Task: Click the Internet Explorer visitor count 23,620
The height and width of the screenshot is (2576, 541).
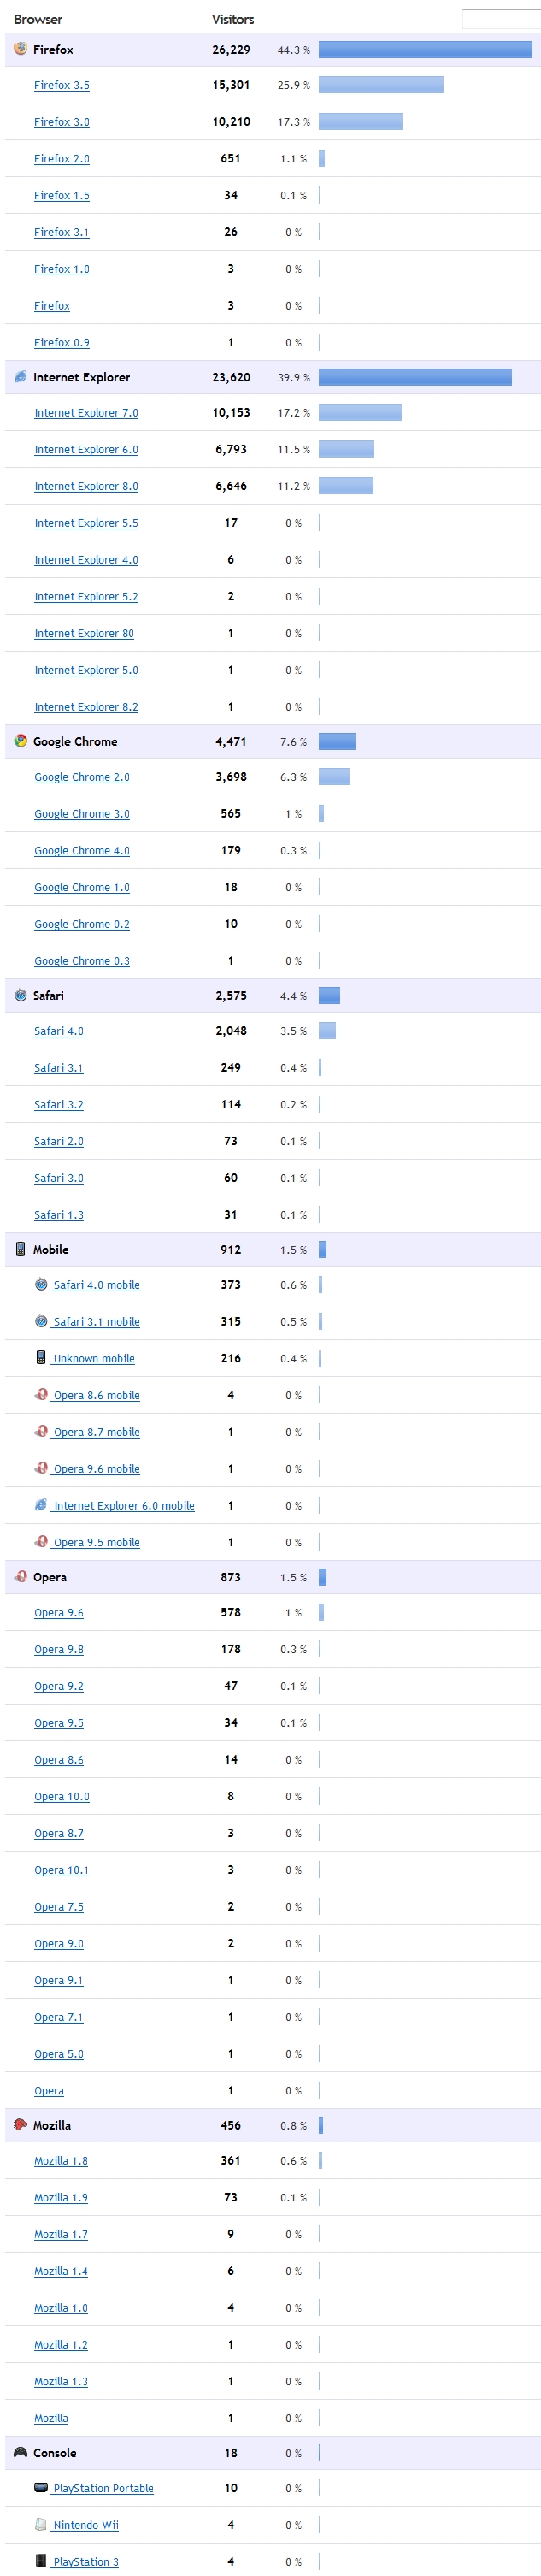Action: [231, 377]
